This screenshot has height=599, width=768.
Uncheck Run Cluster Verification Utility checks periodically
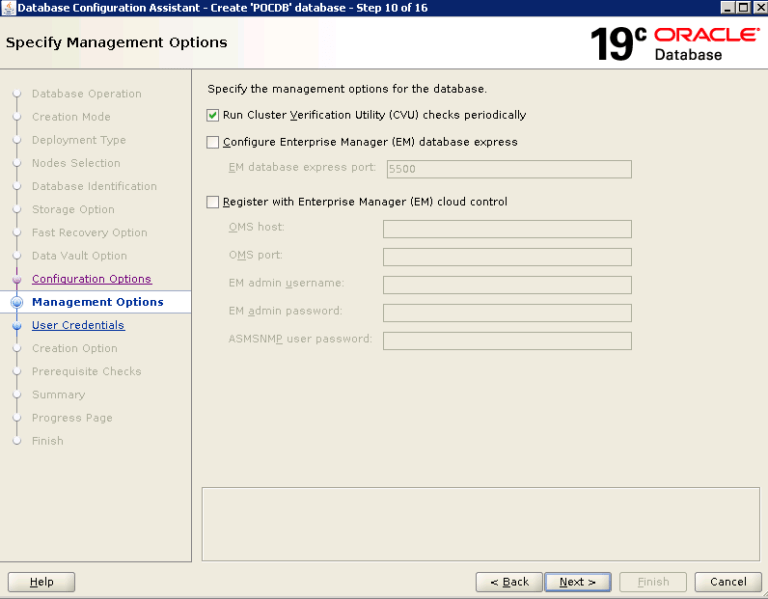212,115
